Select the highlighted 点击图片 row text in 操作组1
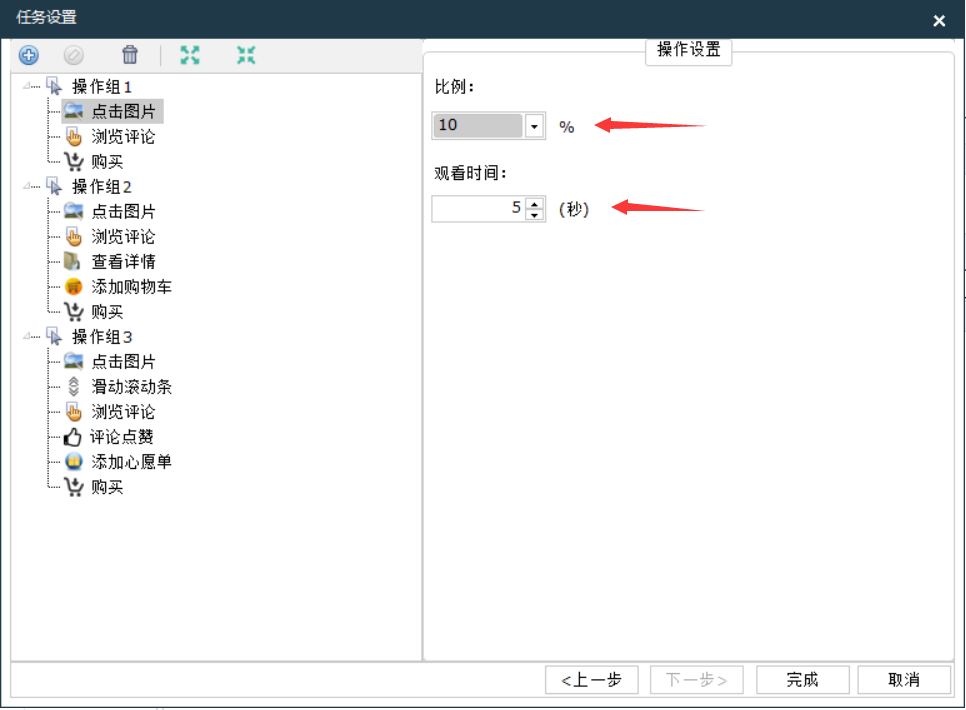Screen dimensions: 966x710 [x=123, y=111]
